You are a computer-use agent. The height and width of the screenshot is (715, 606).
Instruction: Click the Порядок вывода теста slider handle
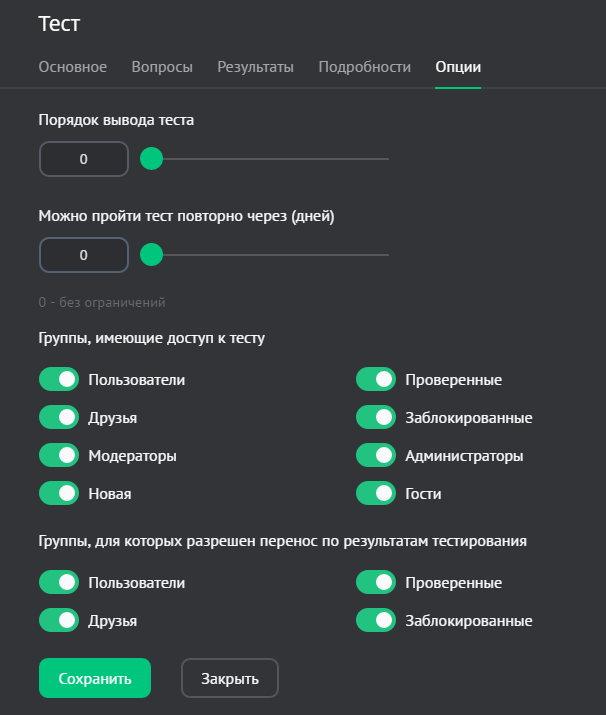[151, 158]
